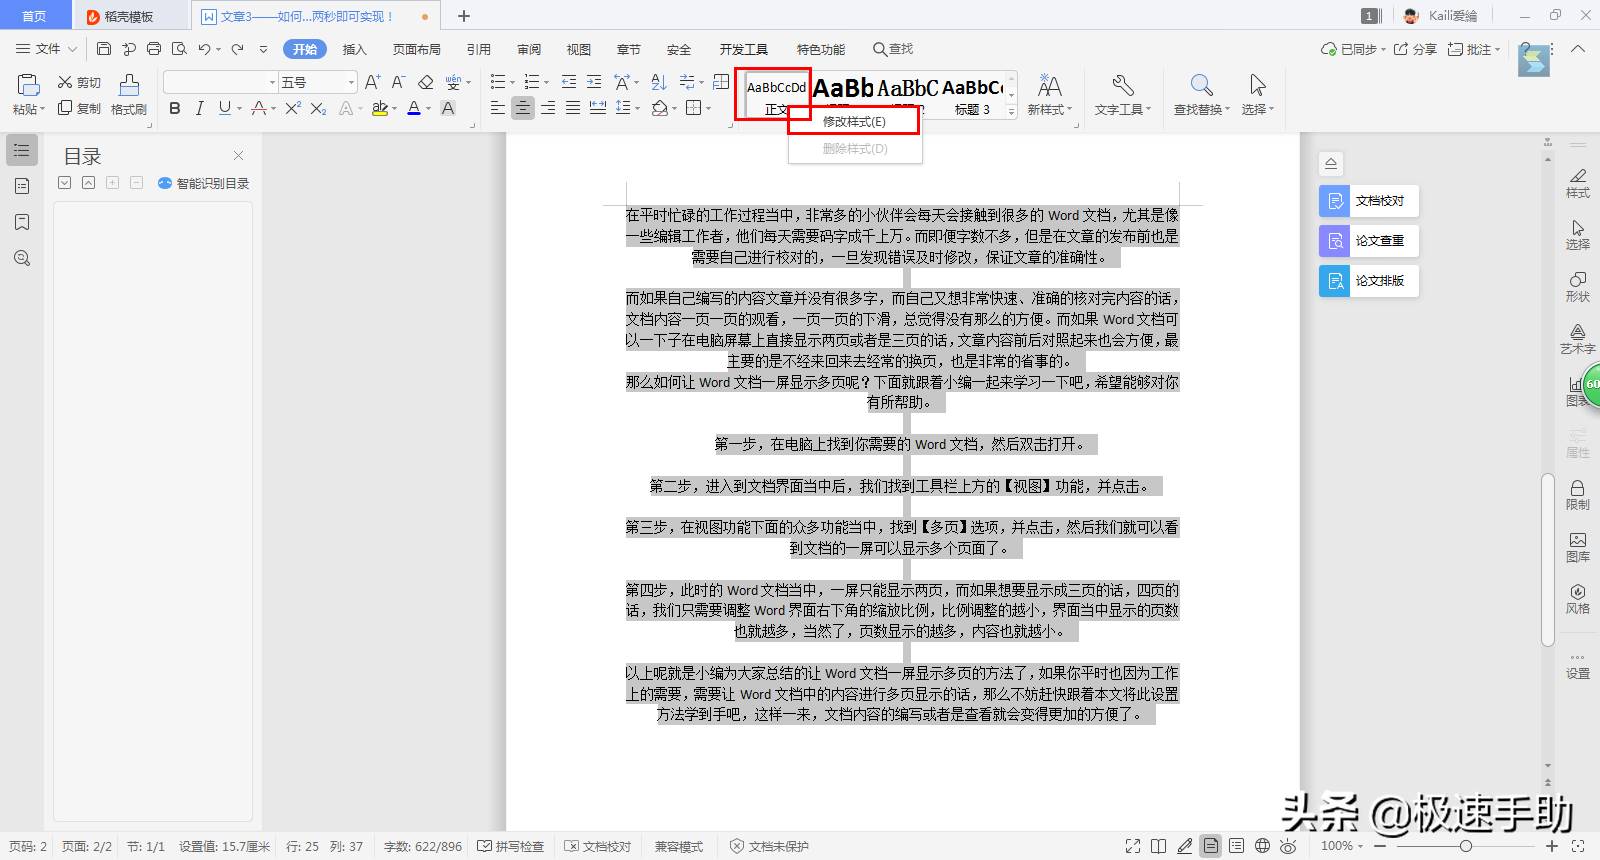
Task: Click 智能识别目录 button
Action: tap(203, 183)
